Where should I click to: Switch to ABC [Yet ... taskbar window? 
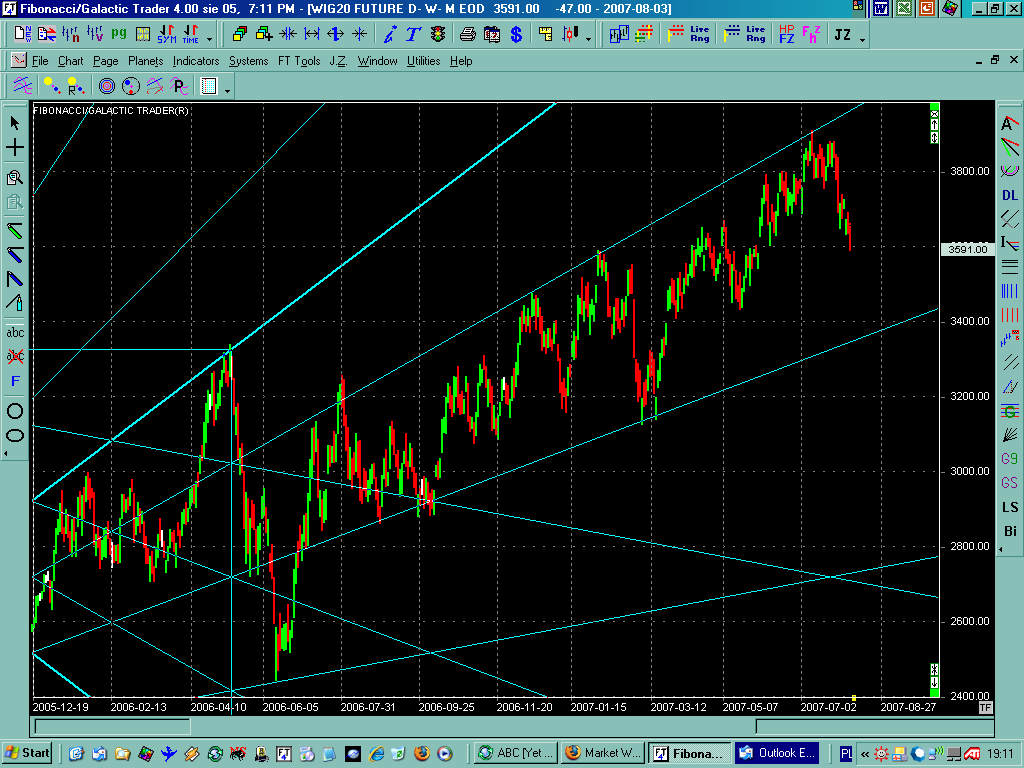[516, 753]
